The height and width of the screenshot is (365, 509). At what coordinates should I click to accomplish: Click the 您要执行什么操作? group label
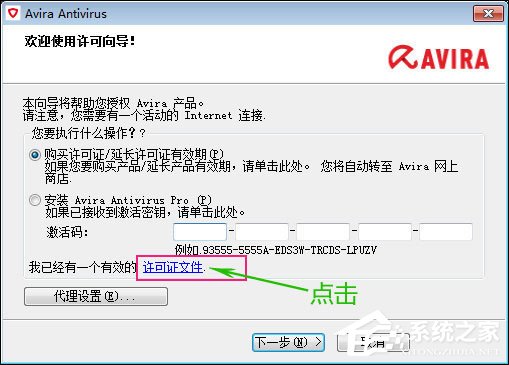[x=89, y=133]
